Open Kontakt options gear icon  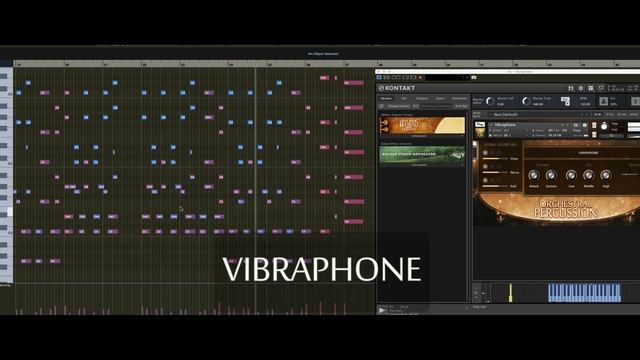click(x=581, y=88)
